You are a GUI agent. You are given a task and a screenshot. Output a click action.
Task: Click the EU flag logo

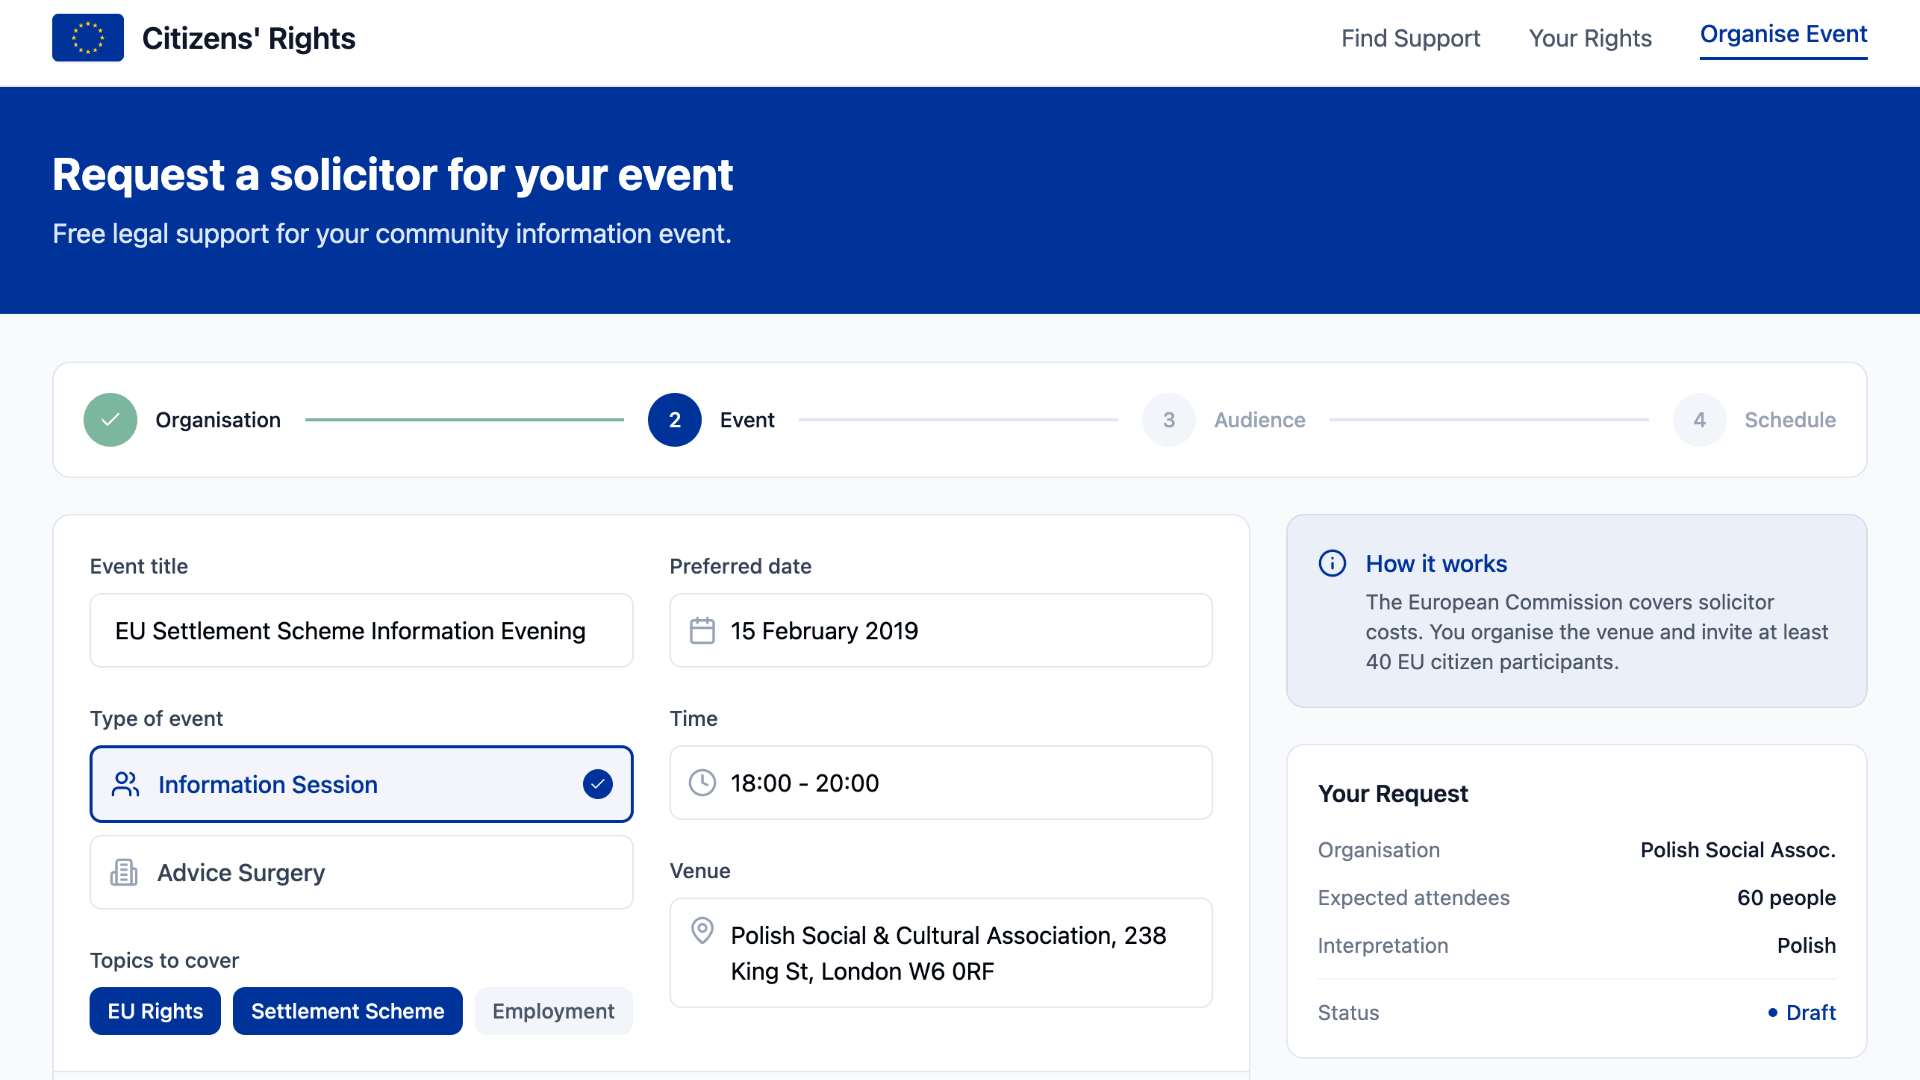[87, 37]
